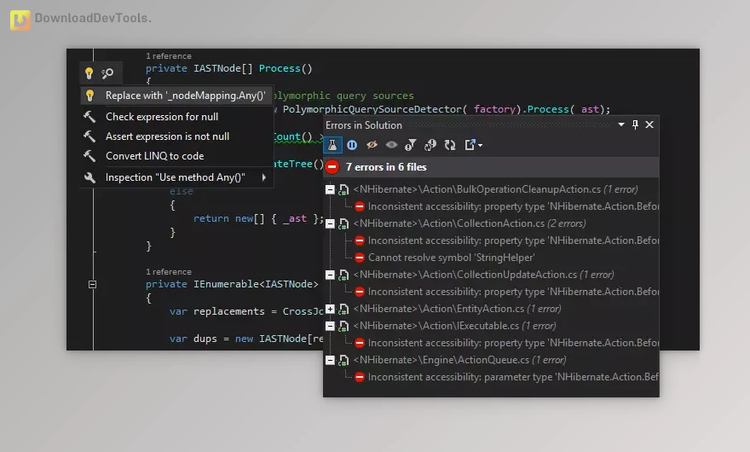Click 'replacements' variable in code

[229, 311]
